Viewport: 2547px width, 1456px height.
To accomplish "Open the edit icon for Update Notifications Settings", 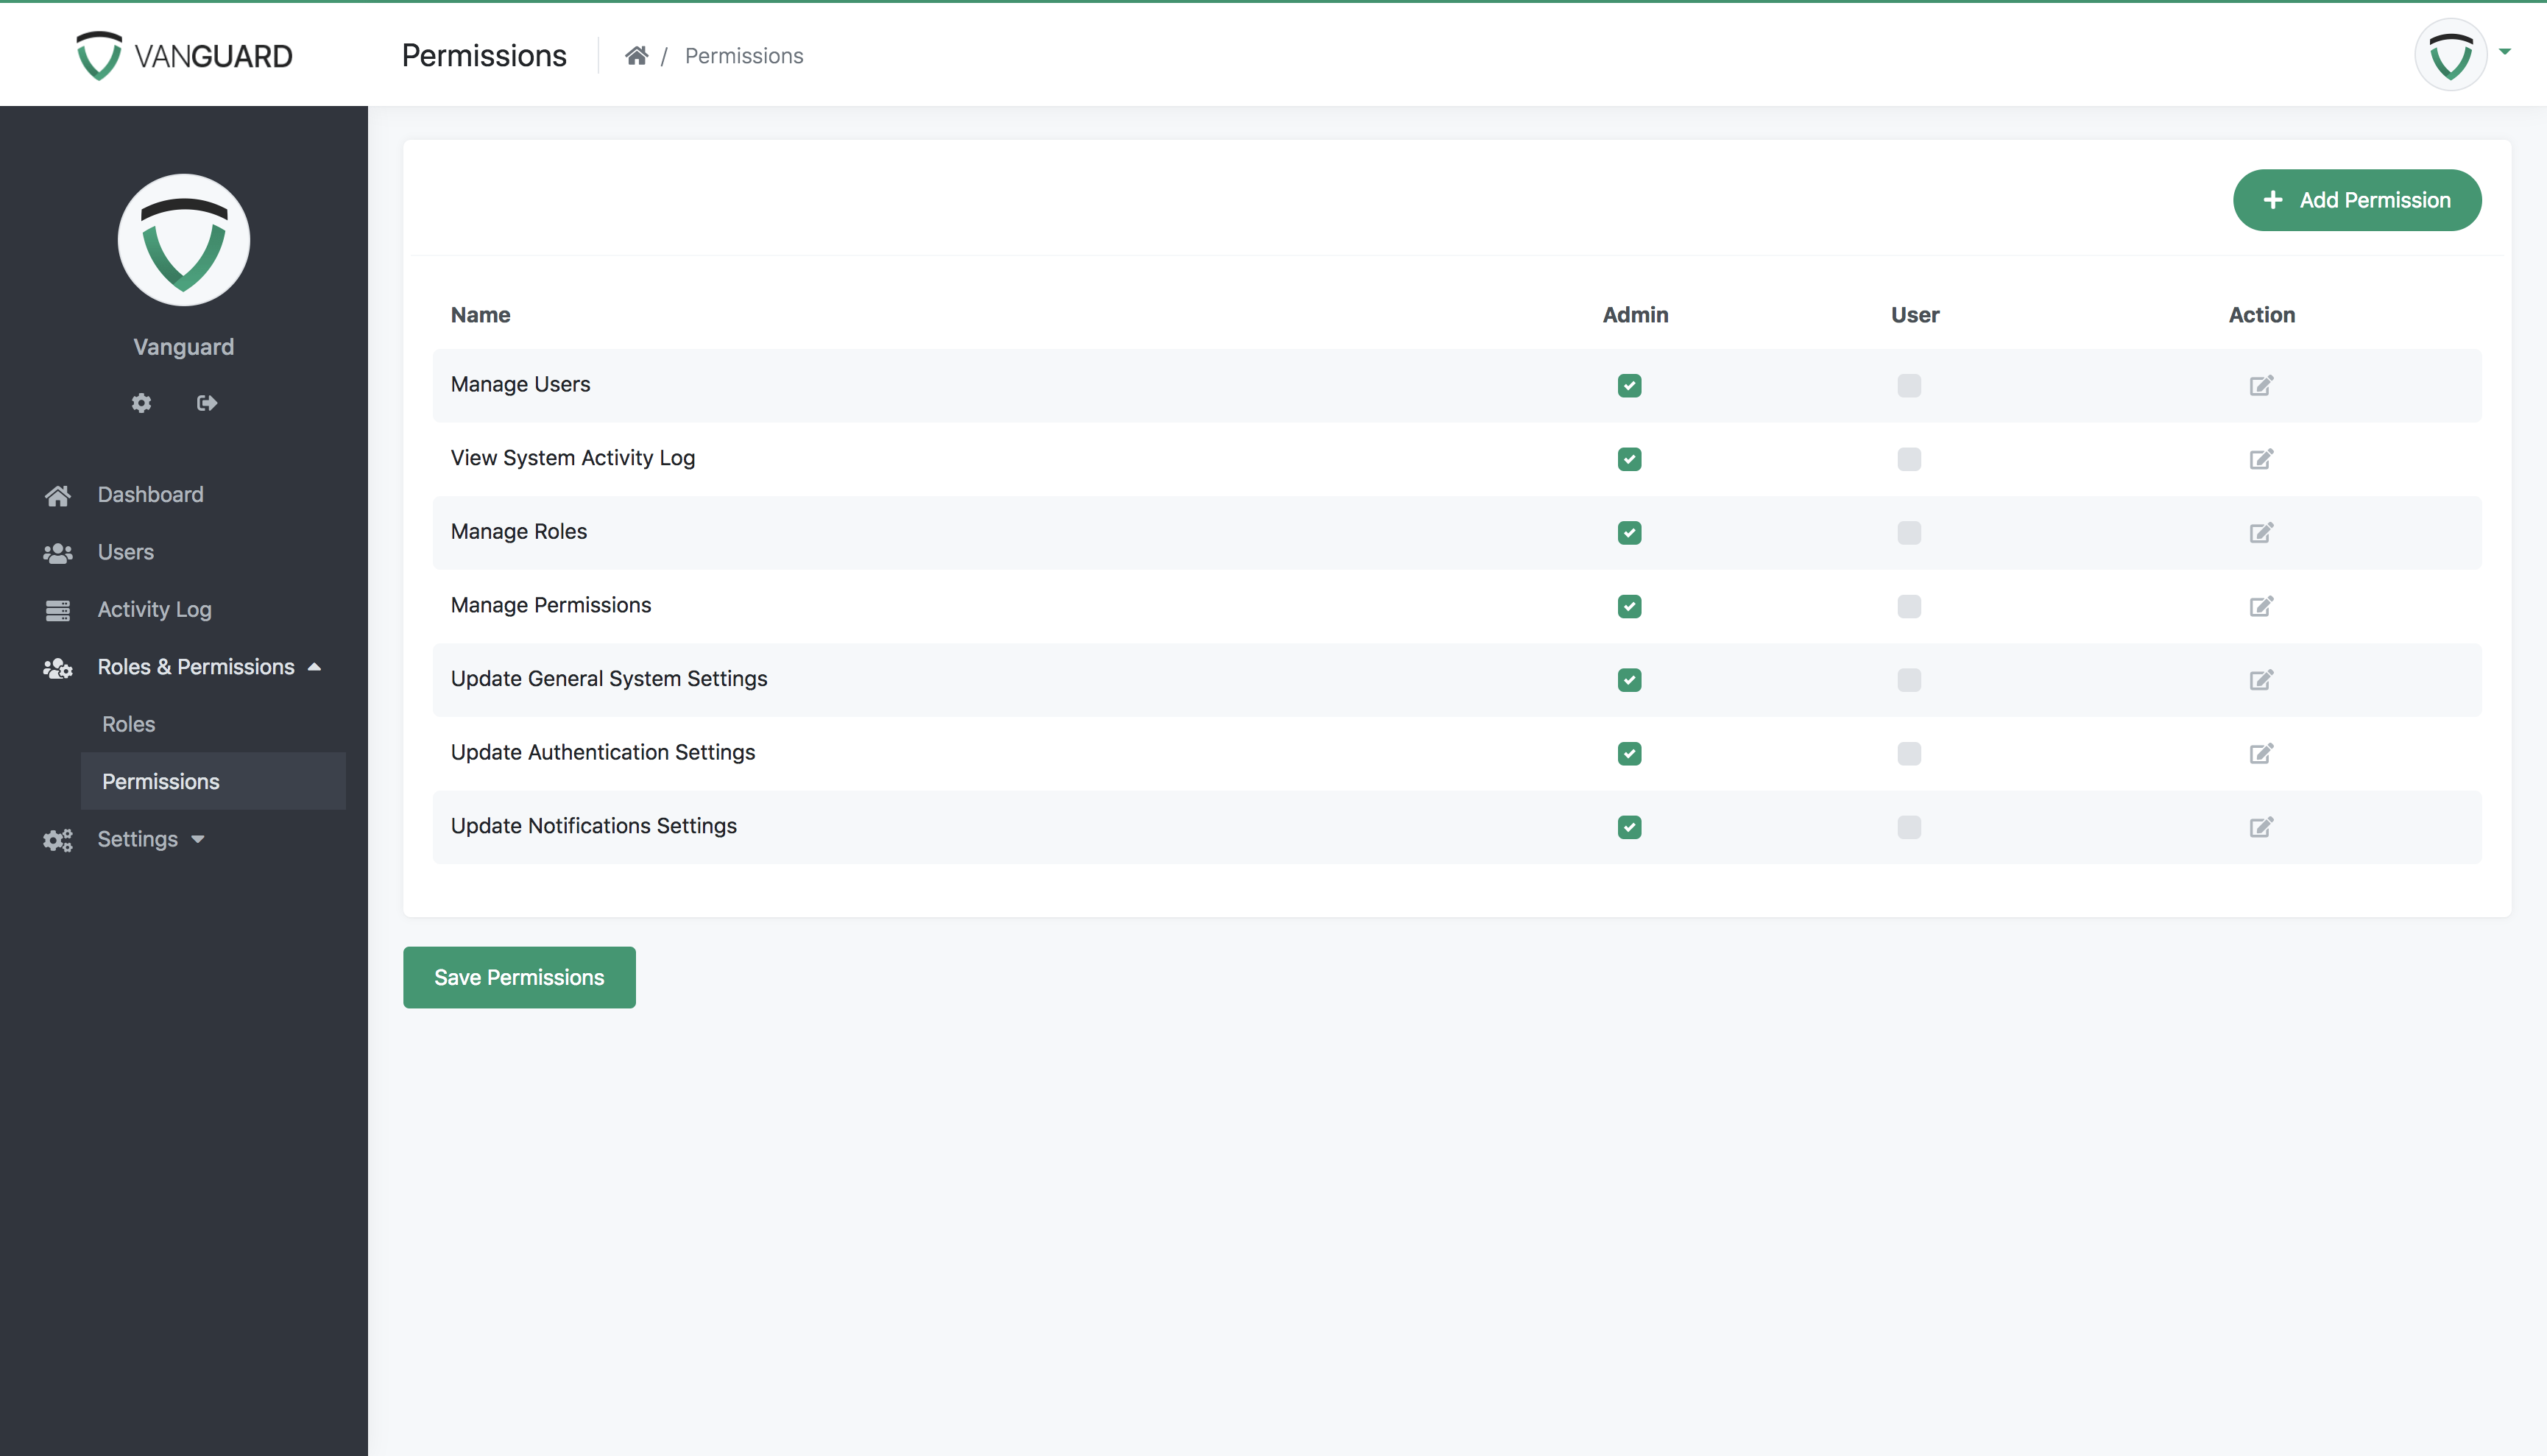I will pos(2262,827).
